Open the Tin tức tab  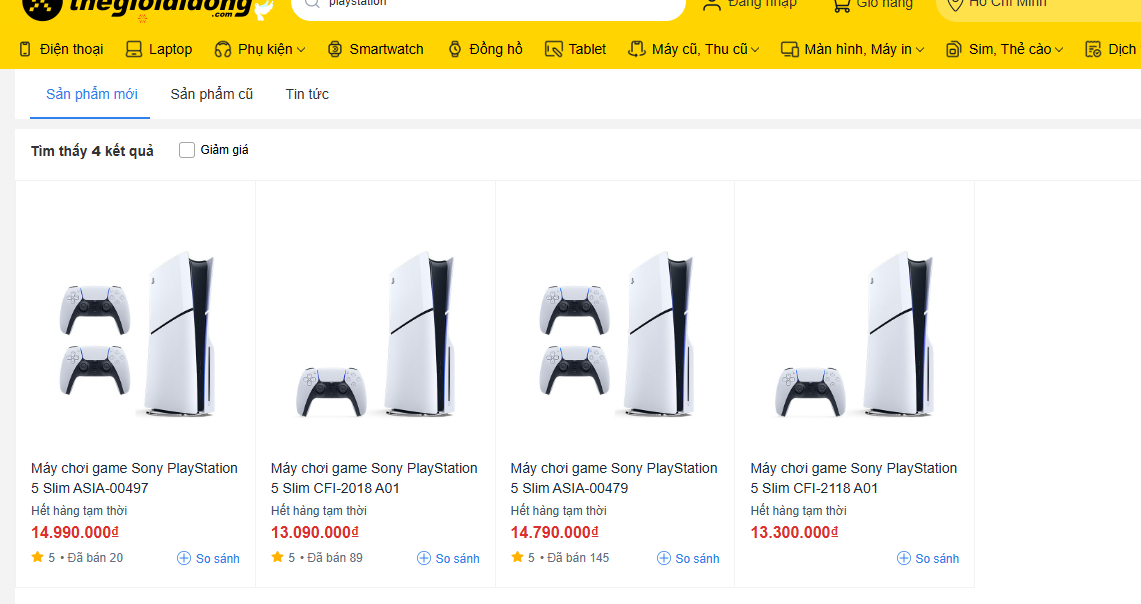(x=307, y=94)
